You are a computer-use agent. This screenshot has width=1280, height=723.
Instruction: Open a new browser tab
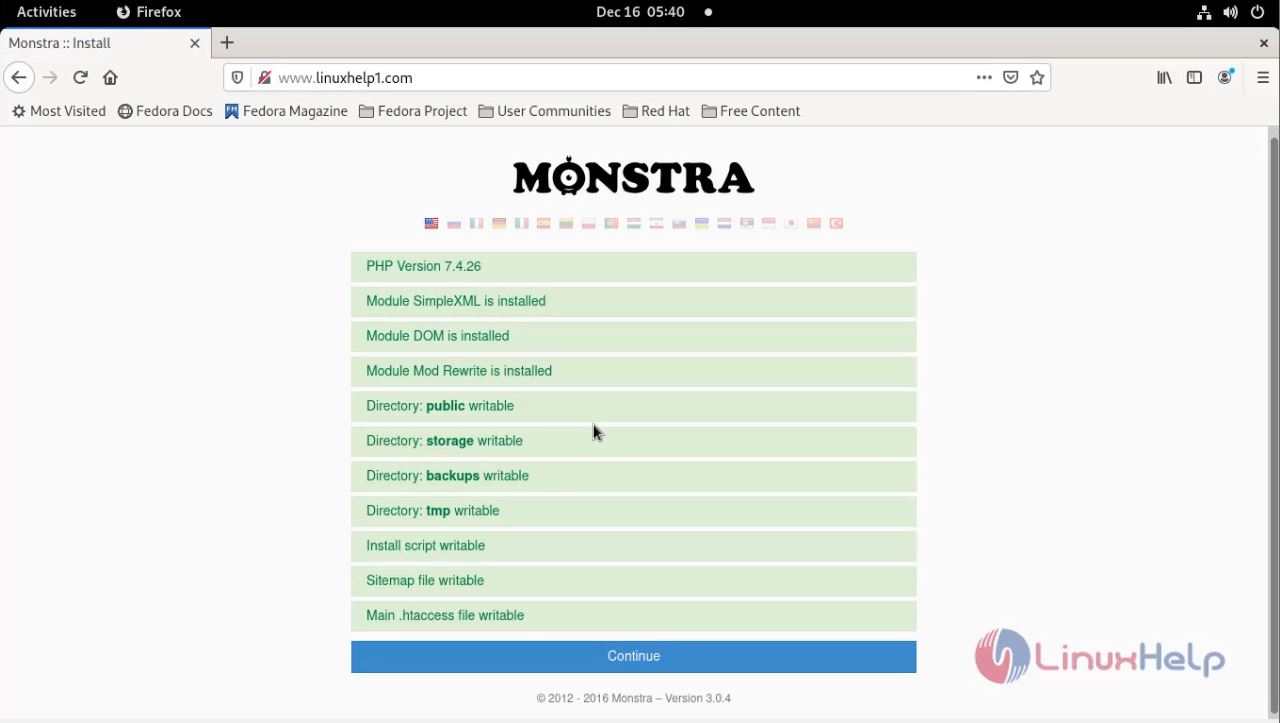(227, 42)
